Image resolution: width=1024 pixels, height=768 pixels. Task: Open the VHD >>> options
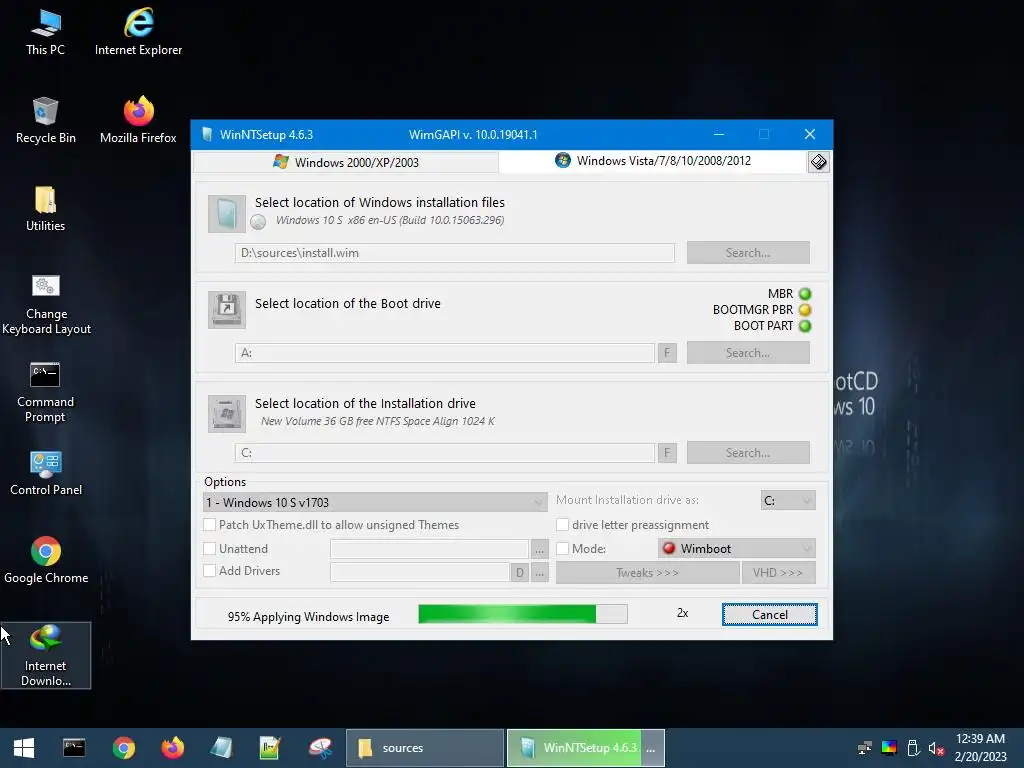tap(778, 573)
